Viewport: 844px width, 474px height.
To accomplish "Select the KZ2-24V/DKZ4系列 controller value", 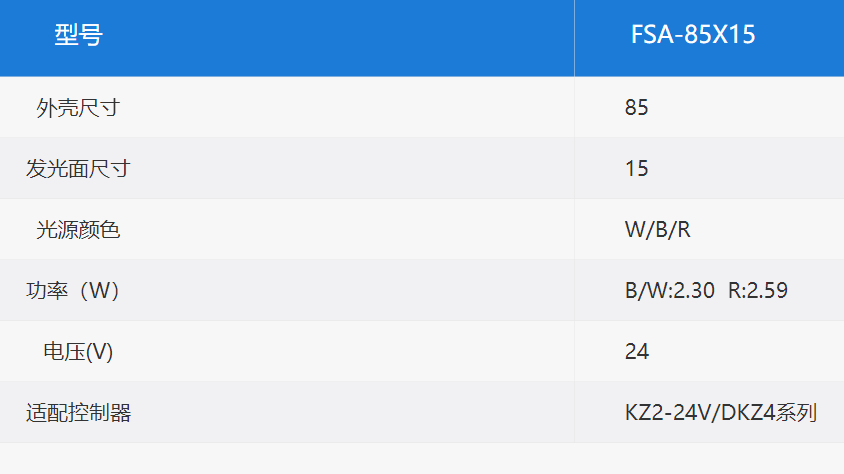I will tap(721, 413).
